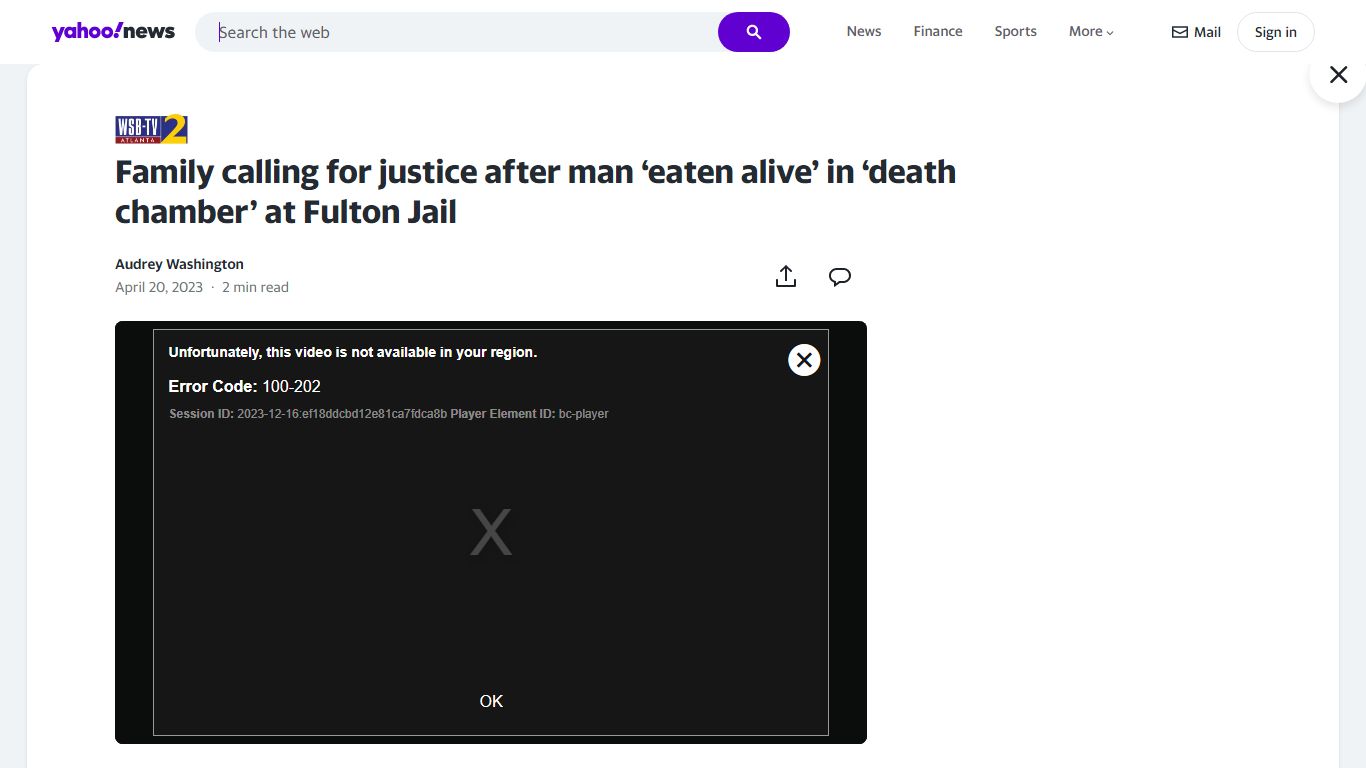Open Yahoo Mail from the envelope link

(x=1196, y=32)
